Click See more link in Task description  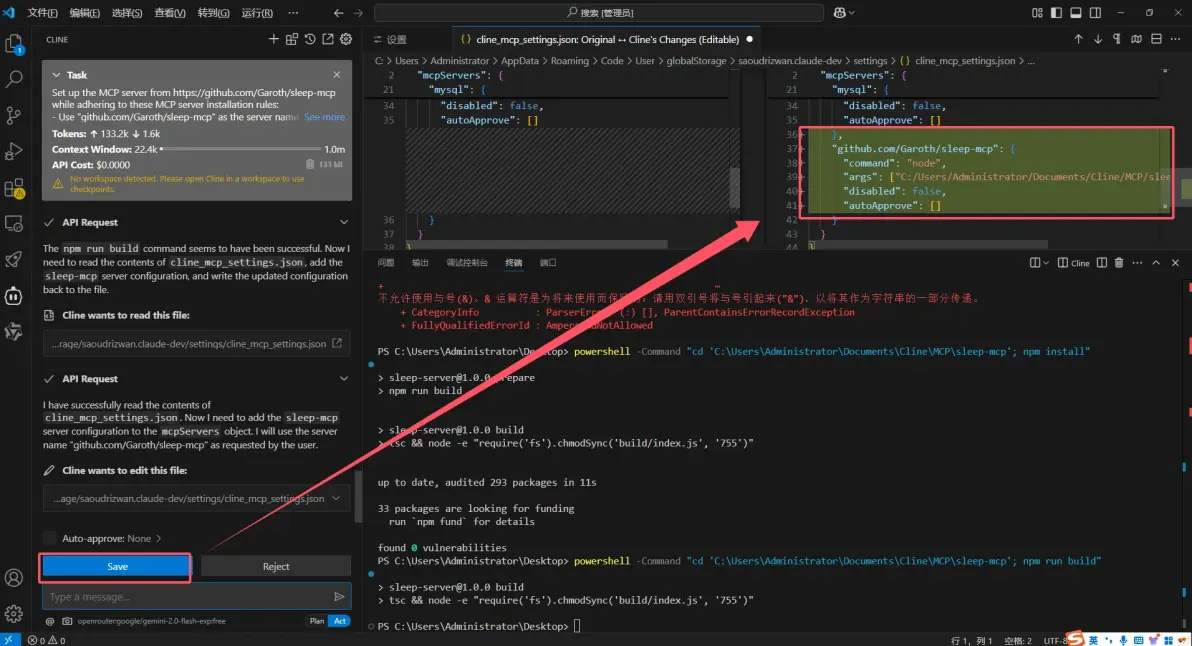(324, 117)
